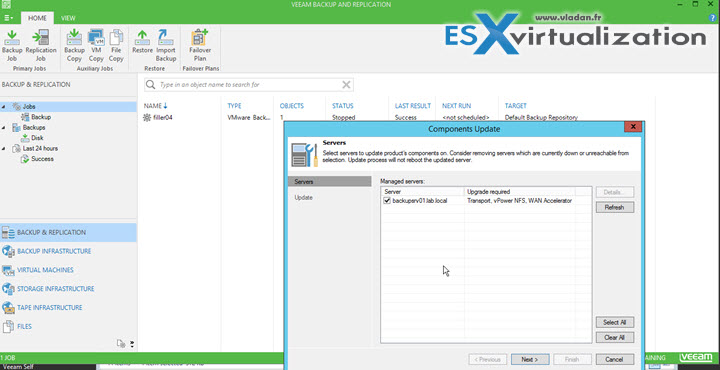Clear the search box with X
720x370 pixels.
(x=346, y=84)
